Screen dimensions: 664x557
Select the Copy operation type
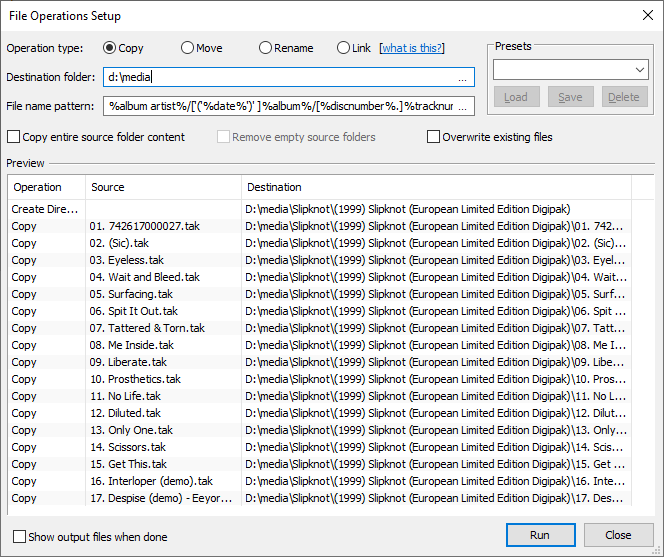pyautogui.click(x=110, y=48)
